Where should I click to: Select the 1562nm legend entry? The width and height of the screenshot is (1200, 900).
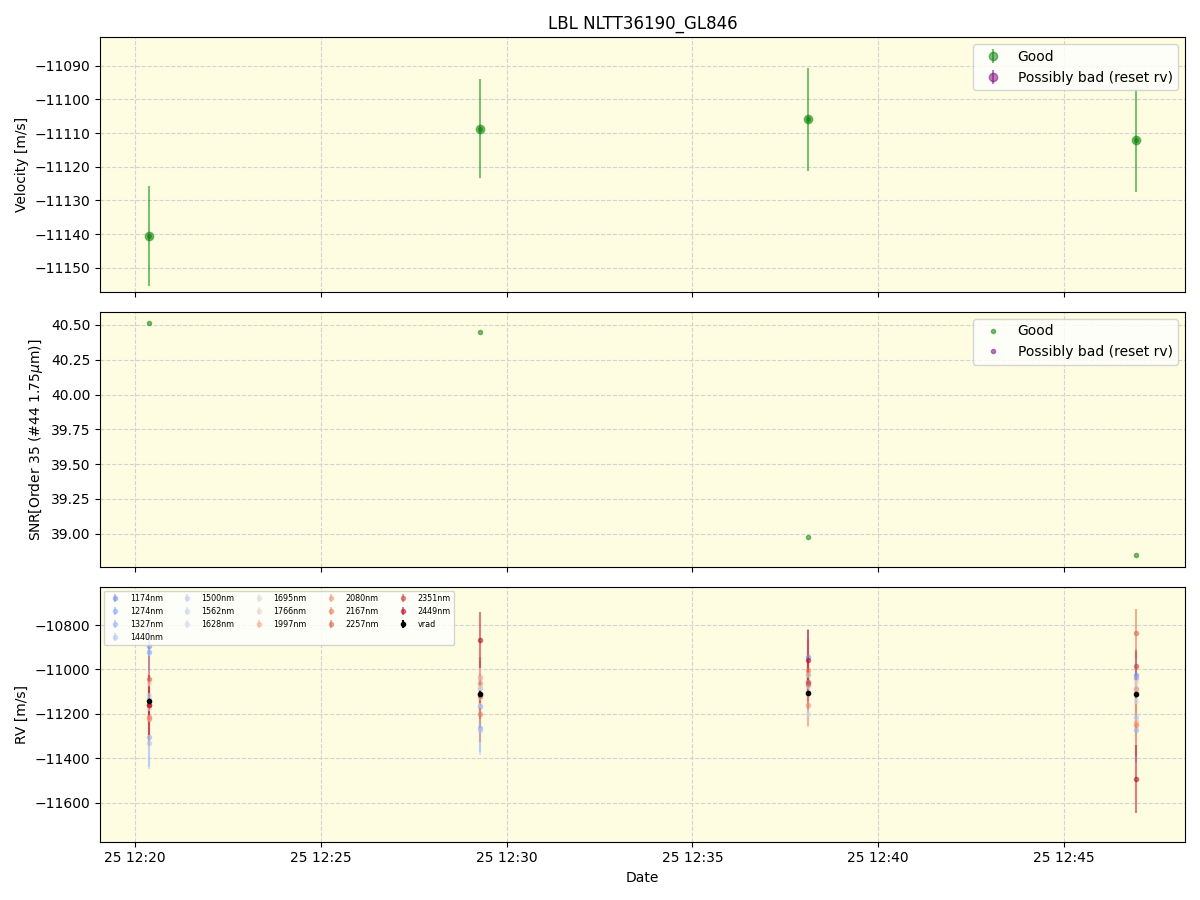coord(208,611)
